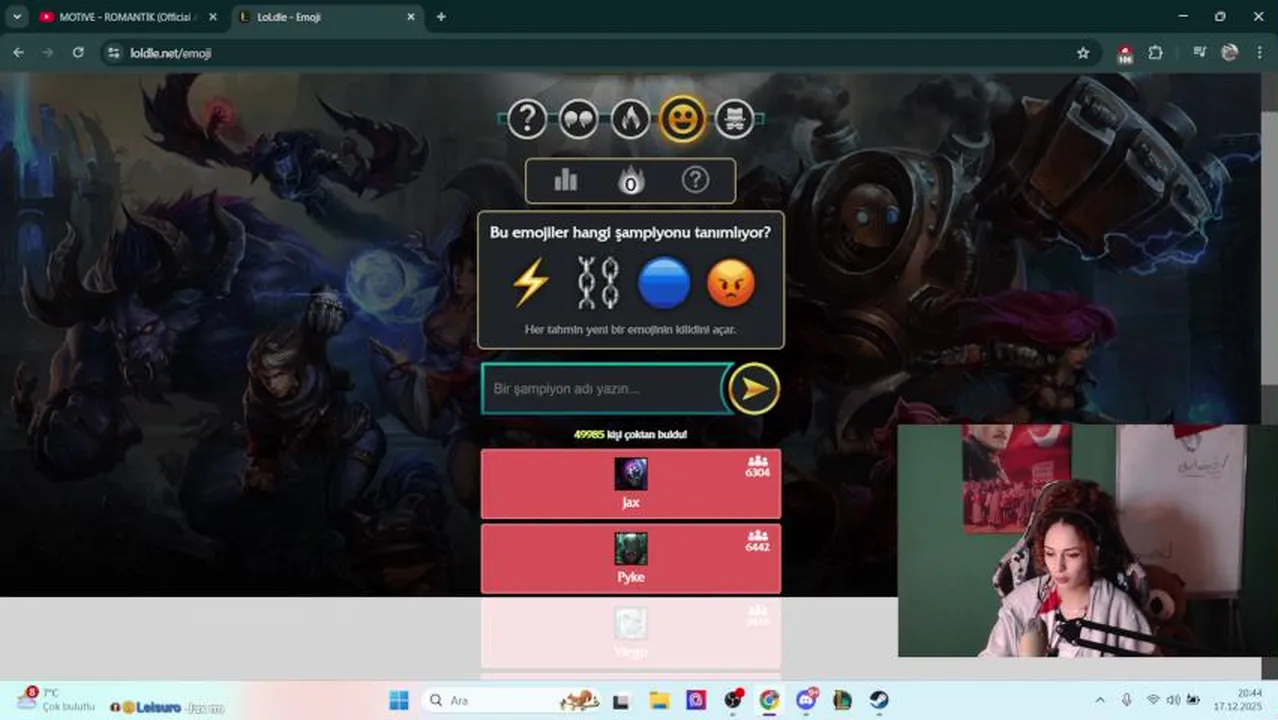The width and height of the screenshot is (1278, 720).
Task: Submit guess with the golden arrow button
Action: 754,389
